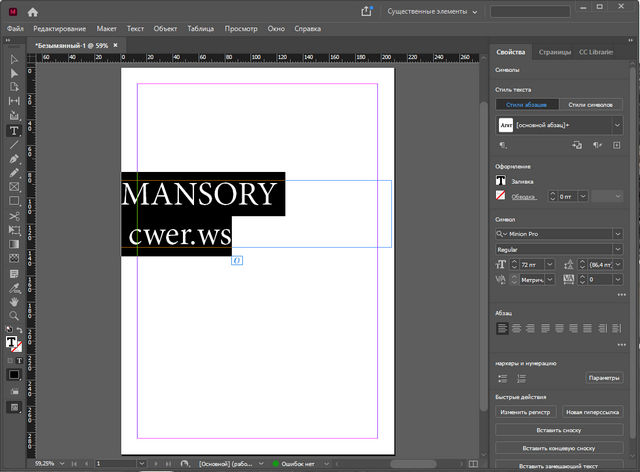The image size is (640, 472).
Task: Add a bulleted list
Action: 502,378
